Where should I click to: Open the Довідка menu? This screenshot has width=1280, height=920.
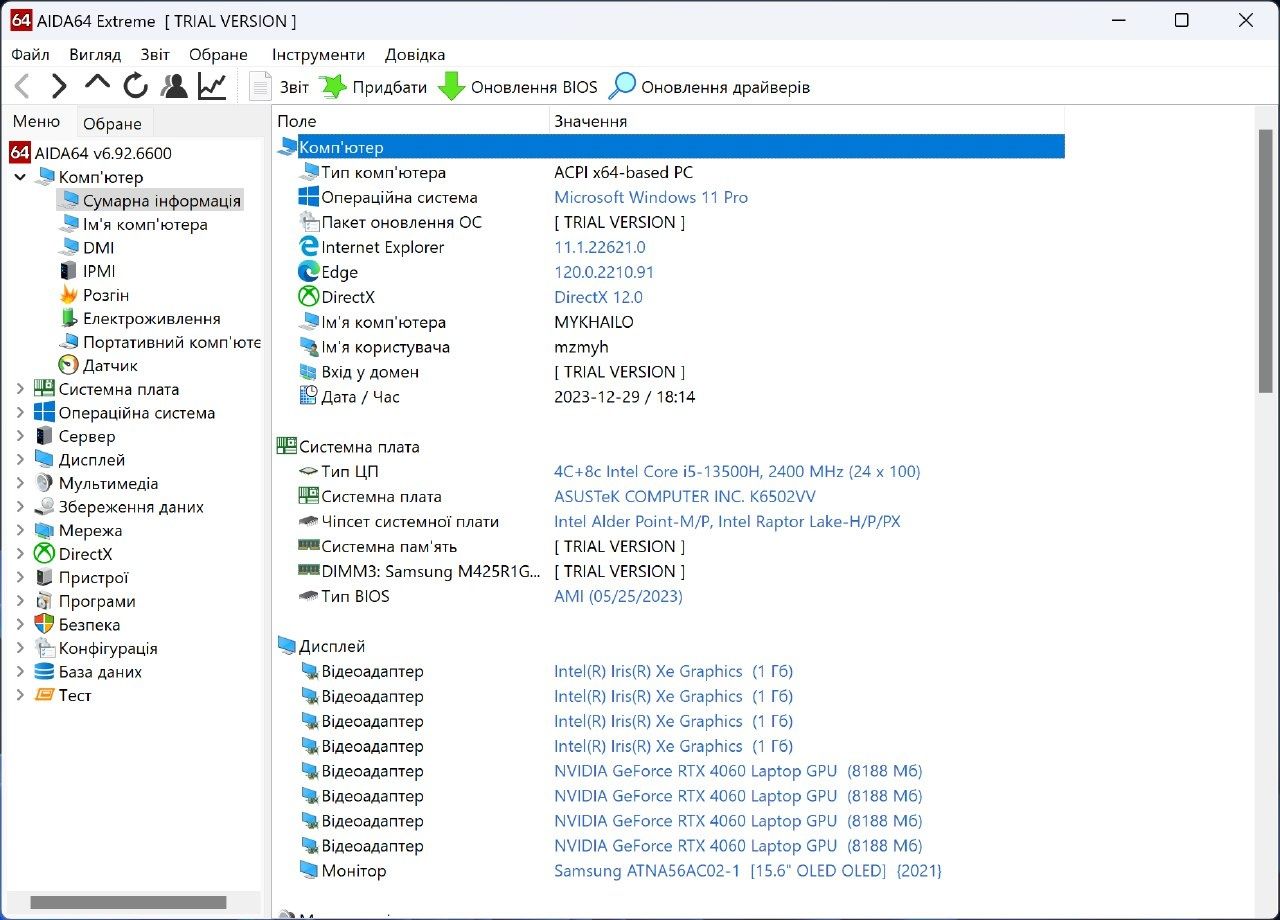[x=415, y=55]
